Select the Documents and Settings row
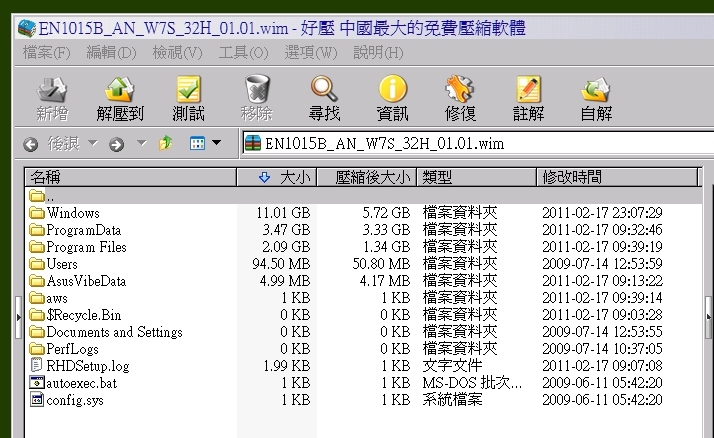This screenshot has width=714, height=438. point(364,332)
